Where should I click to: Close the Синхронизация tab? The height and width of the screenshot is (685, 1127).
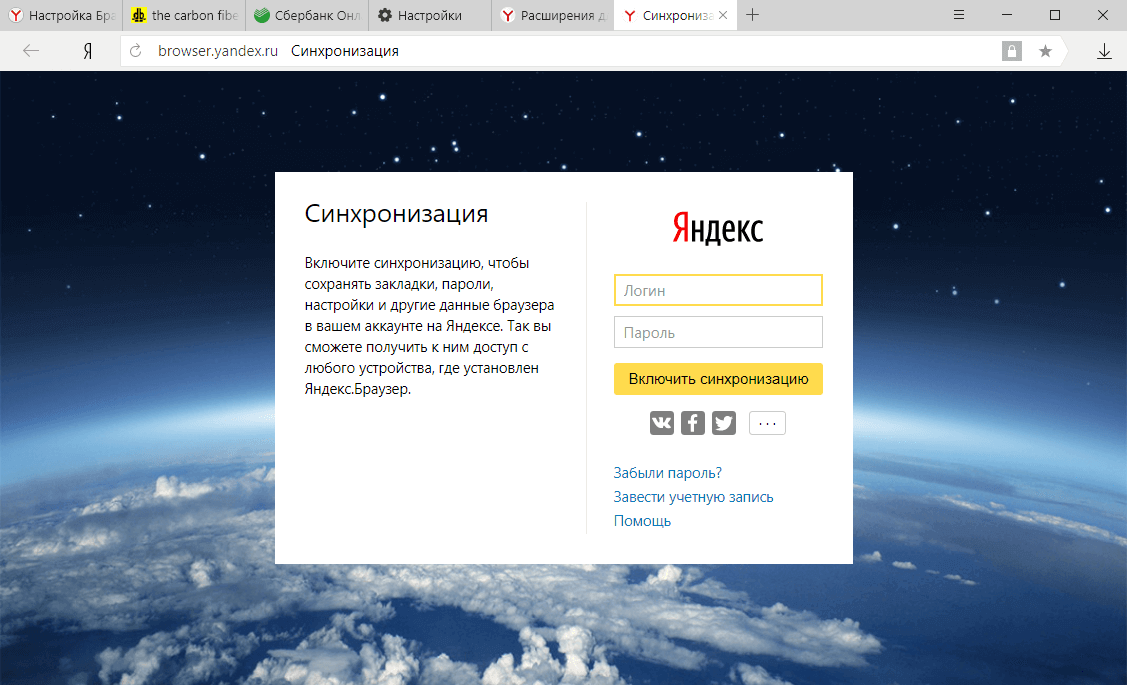(x=723, y=15)
